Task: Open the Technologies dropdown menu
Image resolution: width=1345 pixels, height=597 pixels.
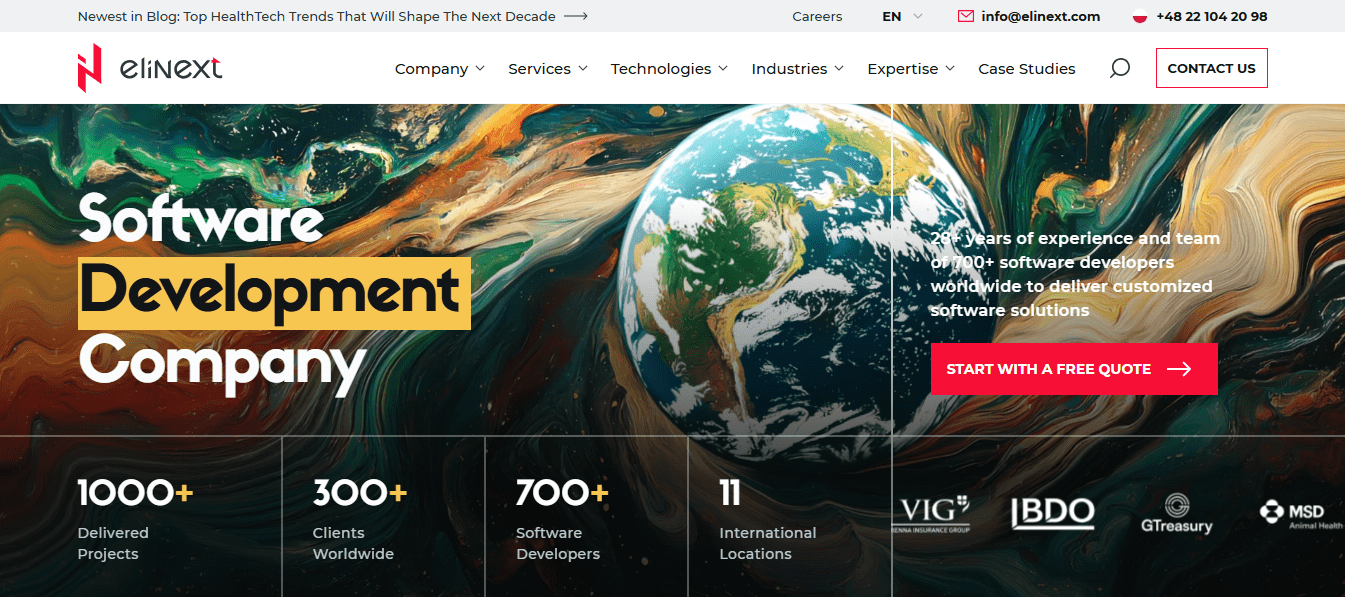Action: click(669, 68)
